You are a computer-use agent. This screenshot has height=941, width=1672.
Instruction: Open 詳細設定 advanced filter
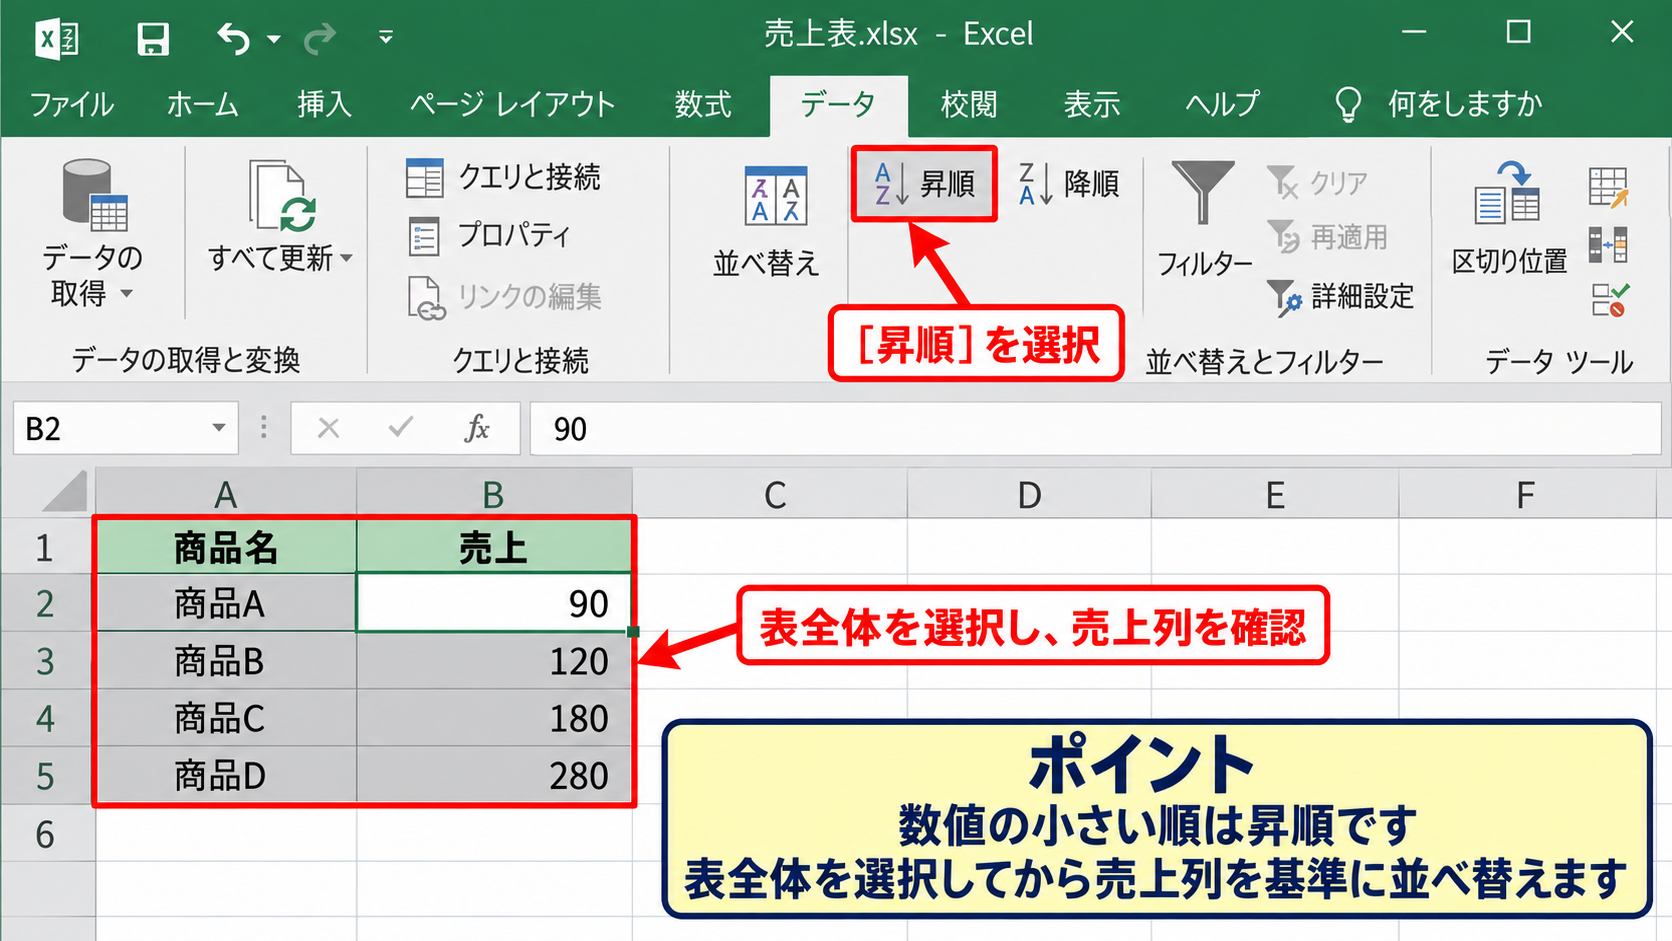(x=1340, y=296)
